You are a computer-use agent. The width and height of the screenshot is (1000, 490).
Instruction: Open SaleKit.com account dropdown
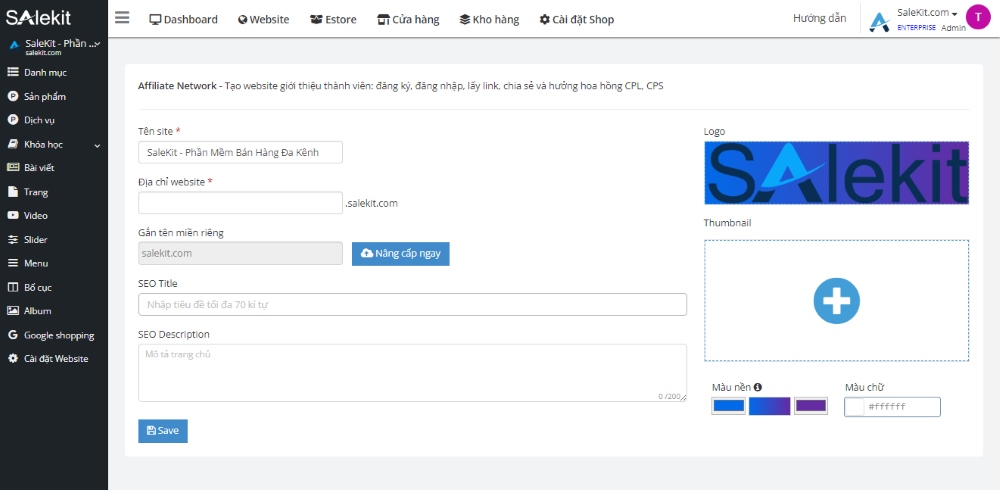click(x=927, y=13)
